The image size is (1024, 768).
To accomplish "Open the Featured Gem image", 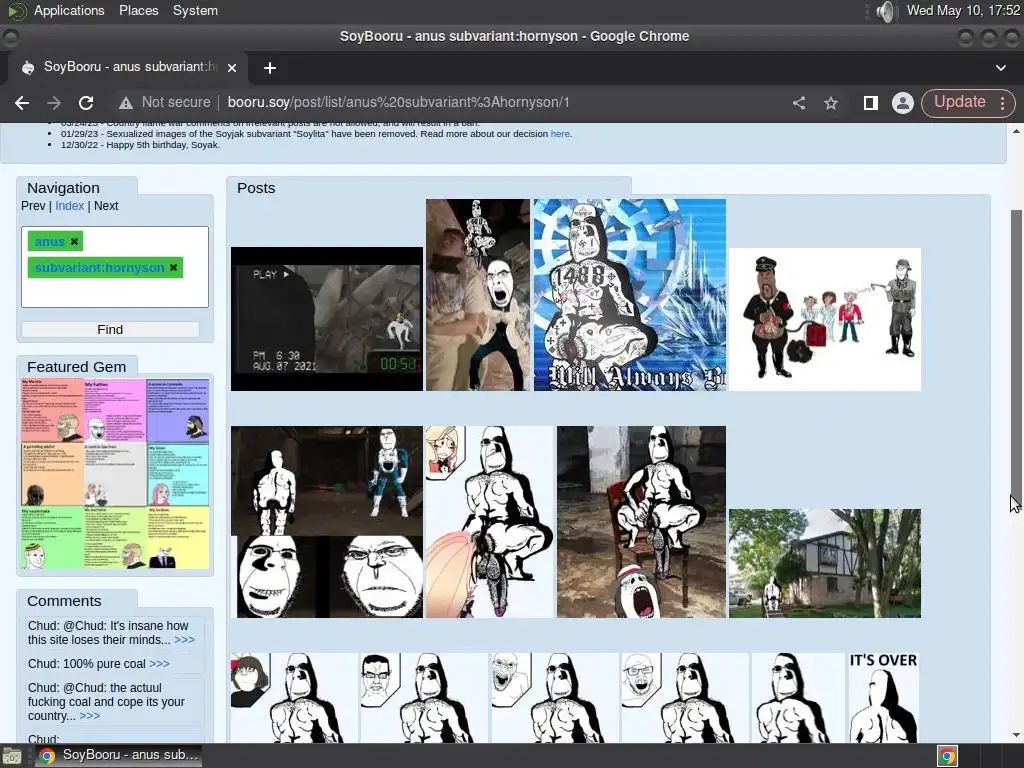I will (x=115, y=474).
